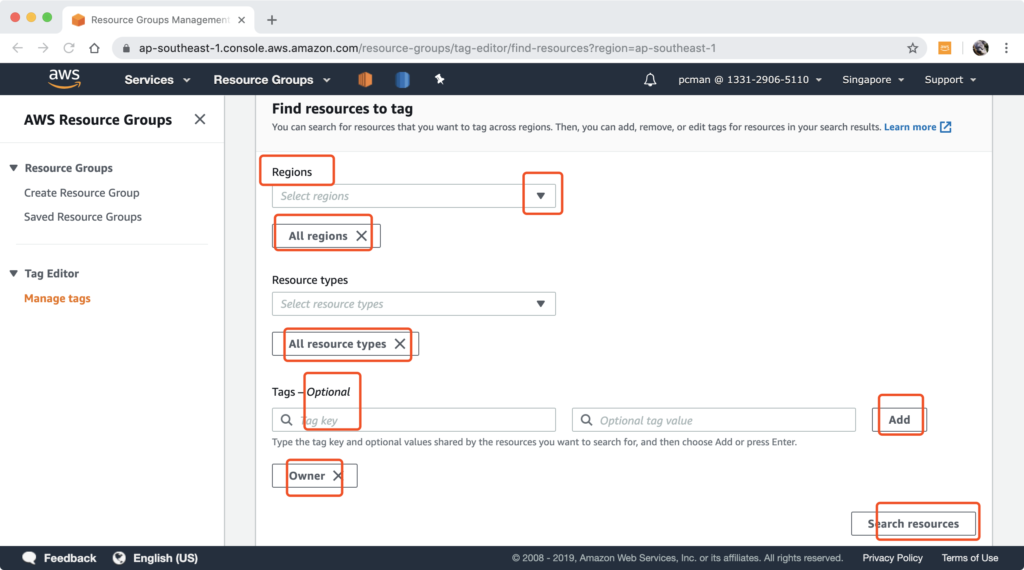The height and width of the screenshot is (570, 1024).
Task: Click the pushpin shortcut icon
Action: point(440,79)
